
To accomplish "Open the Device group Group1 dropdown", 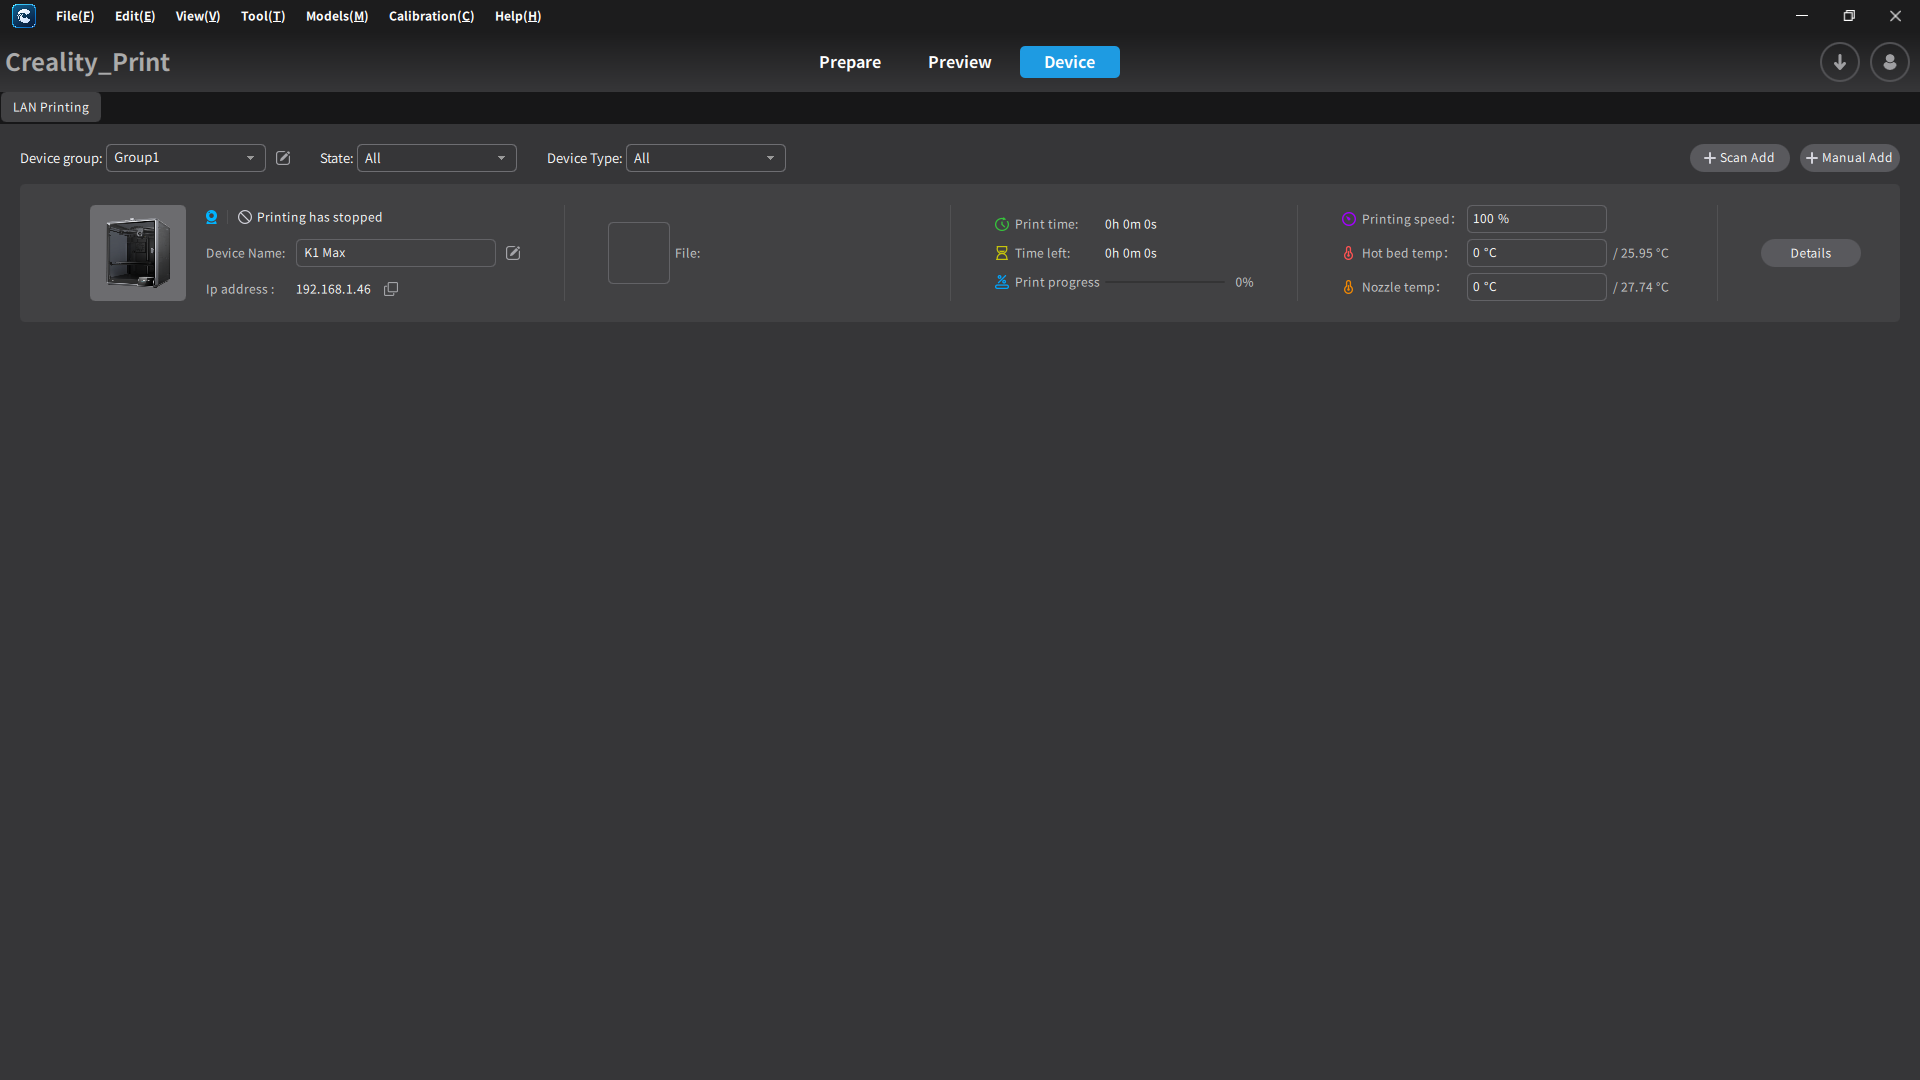I will [x=186, y=158].
